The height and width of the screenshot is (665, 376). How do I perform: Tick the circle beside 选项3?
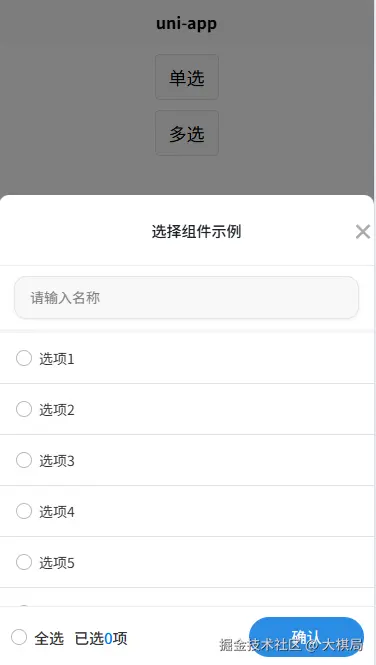[x=24, y=460]
